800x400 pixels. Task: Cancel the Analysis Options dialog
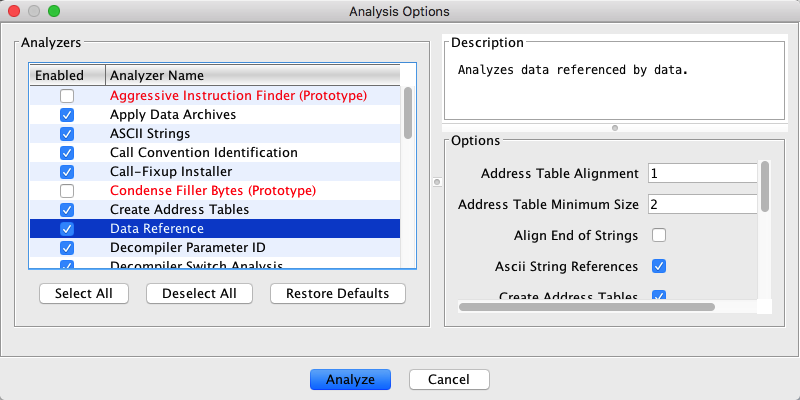click(449, 380)
